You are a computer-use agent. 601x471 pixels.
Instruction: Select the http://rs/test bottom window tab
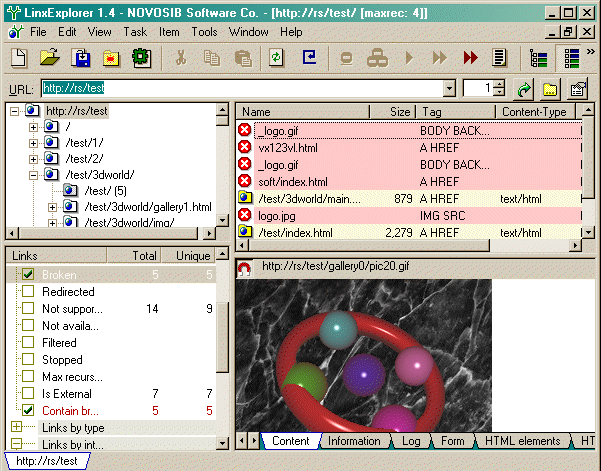[x=47, y=461]
